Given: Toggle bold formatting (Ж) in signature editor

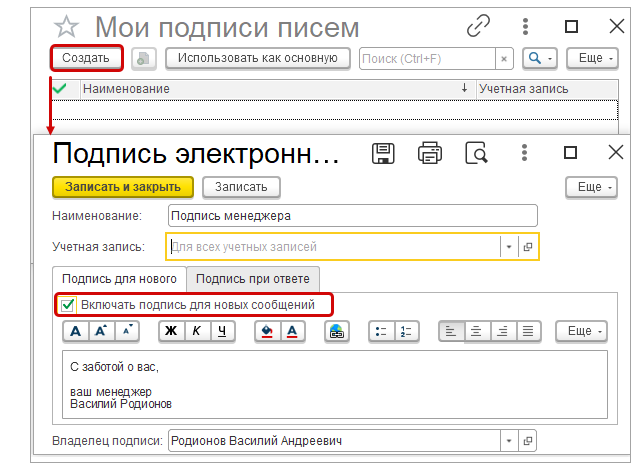Looking at the screenshot, I should point(170,331).
